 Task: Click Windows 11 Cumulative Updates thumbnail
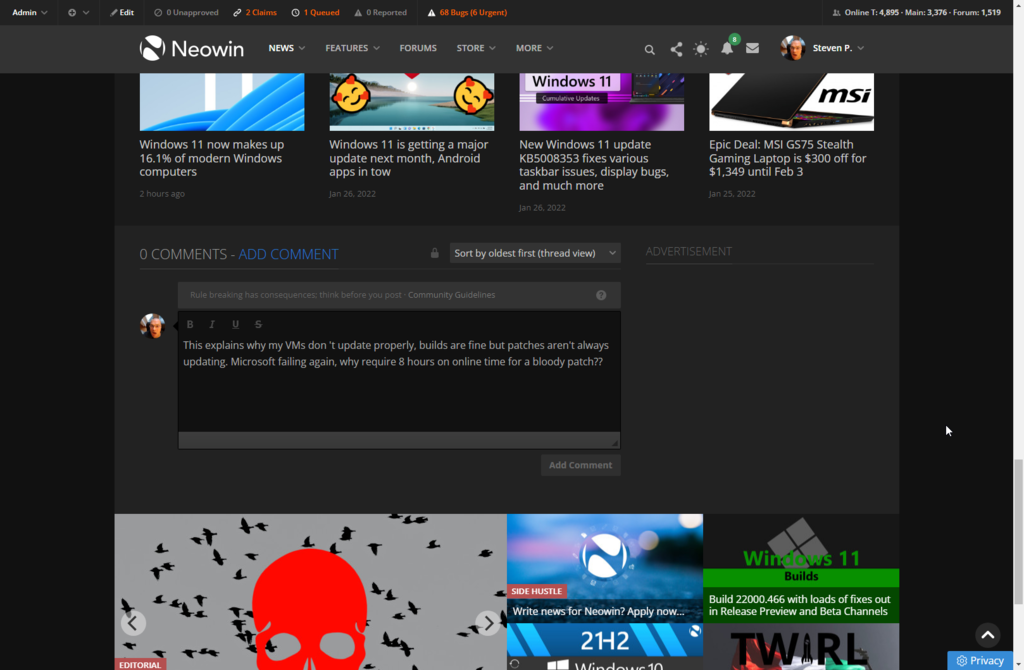(x=601, y=102)
